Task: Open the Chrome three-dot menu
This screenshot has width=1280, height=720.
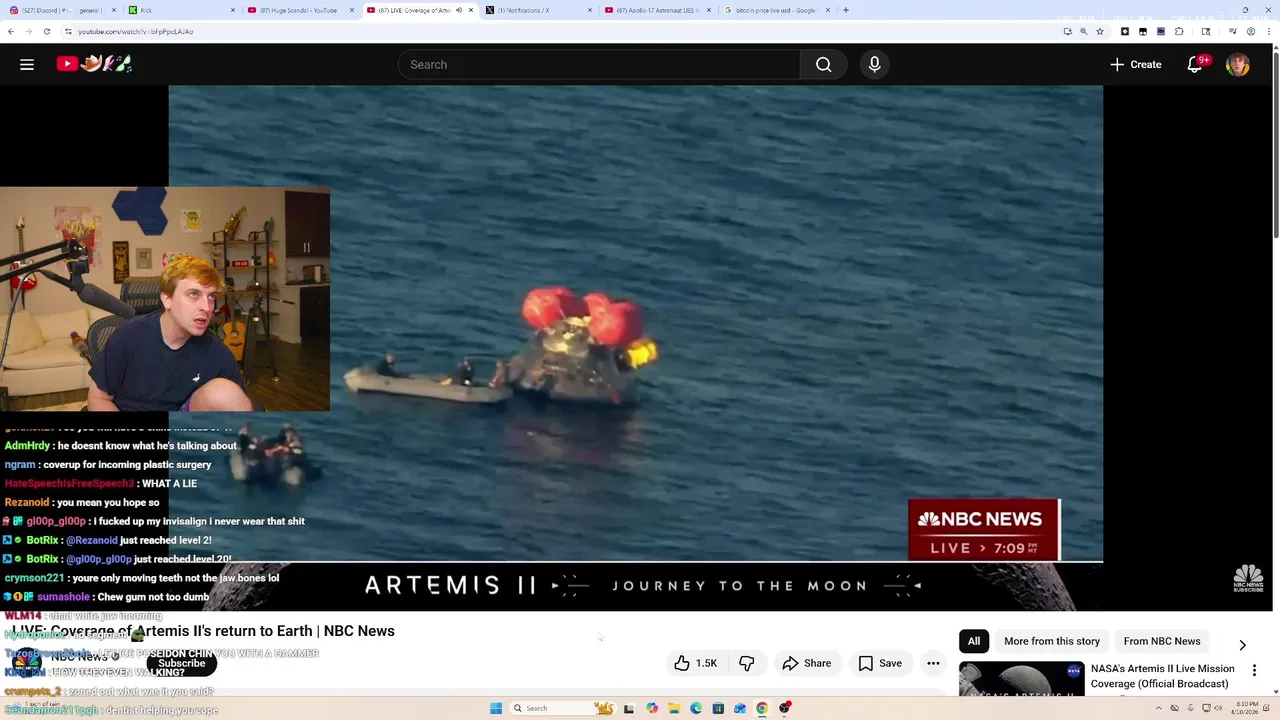Action: [x=1269, y=31]
